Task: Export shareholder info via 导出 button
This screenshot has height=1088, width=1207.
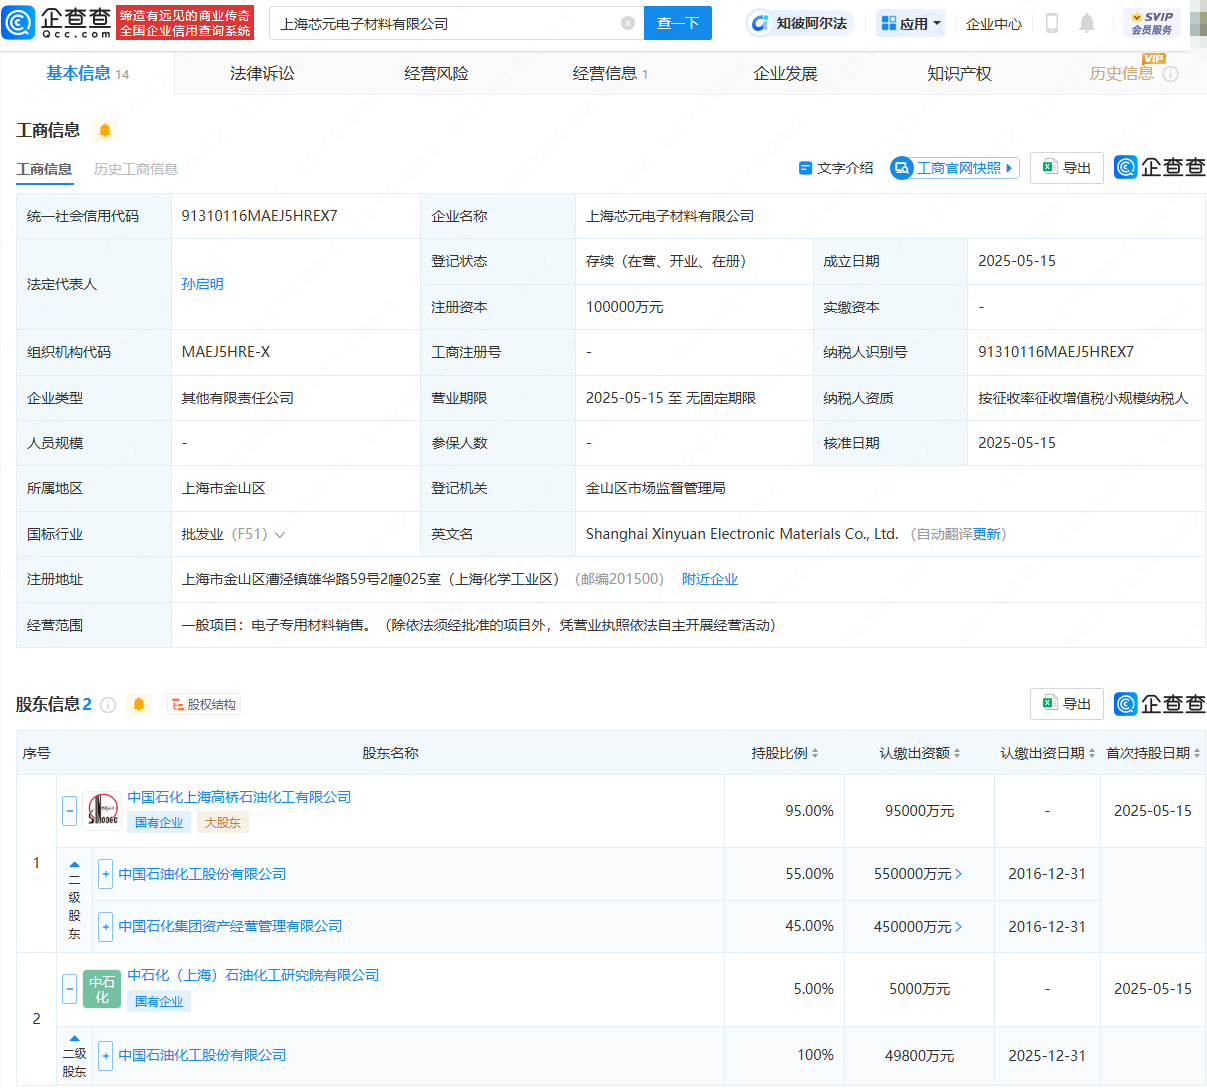Action: pos(1067,703)
